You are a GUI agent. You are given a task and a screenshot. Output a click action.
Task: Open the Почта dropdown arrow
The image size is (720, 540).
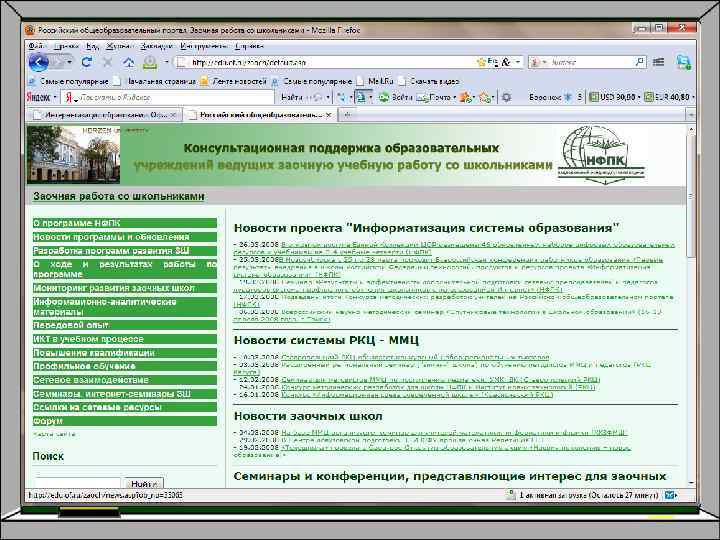(x=455, y=97)
